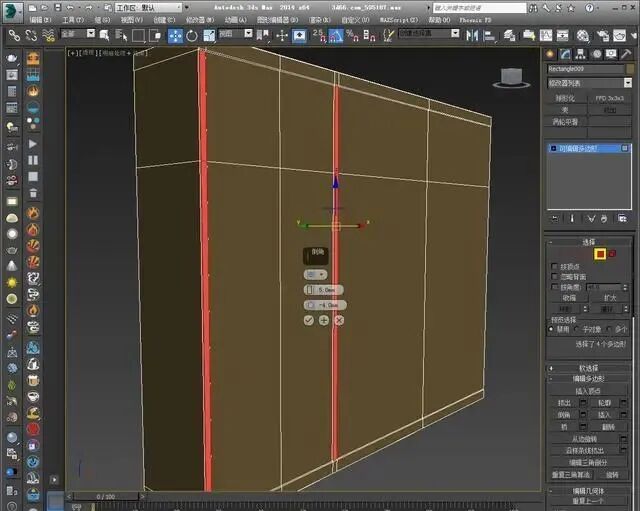Open the 创建(C) menu
This screenshot has width=640, height=511.
164,20
